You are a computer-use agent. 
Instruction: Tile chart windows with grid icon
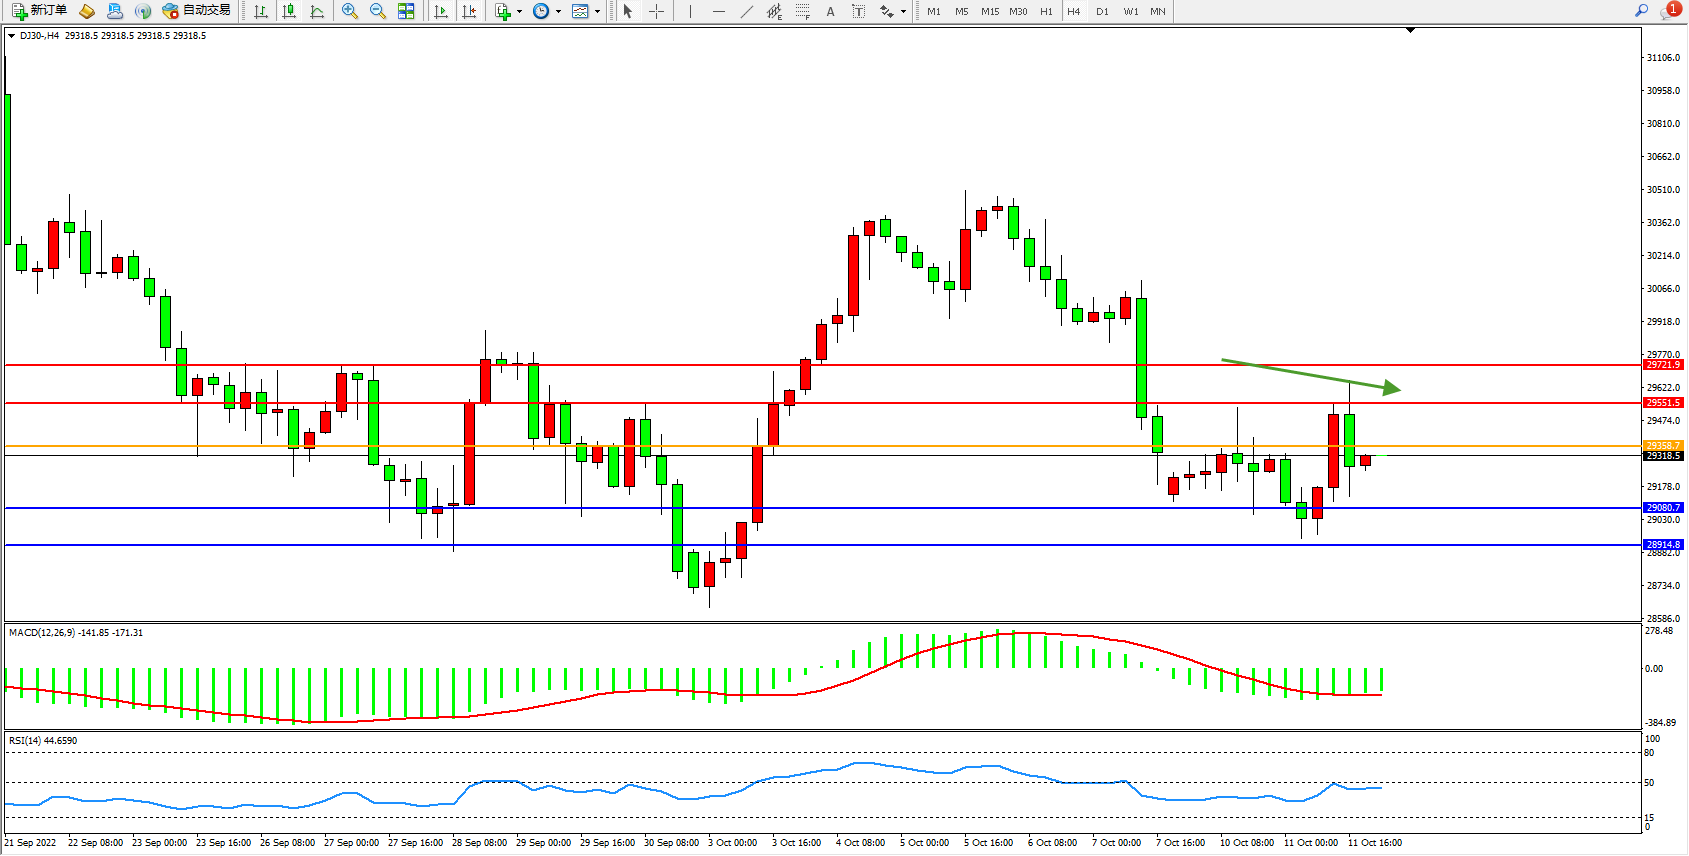coord(406,11)
